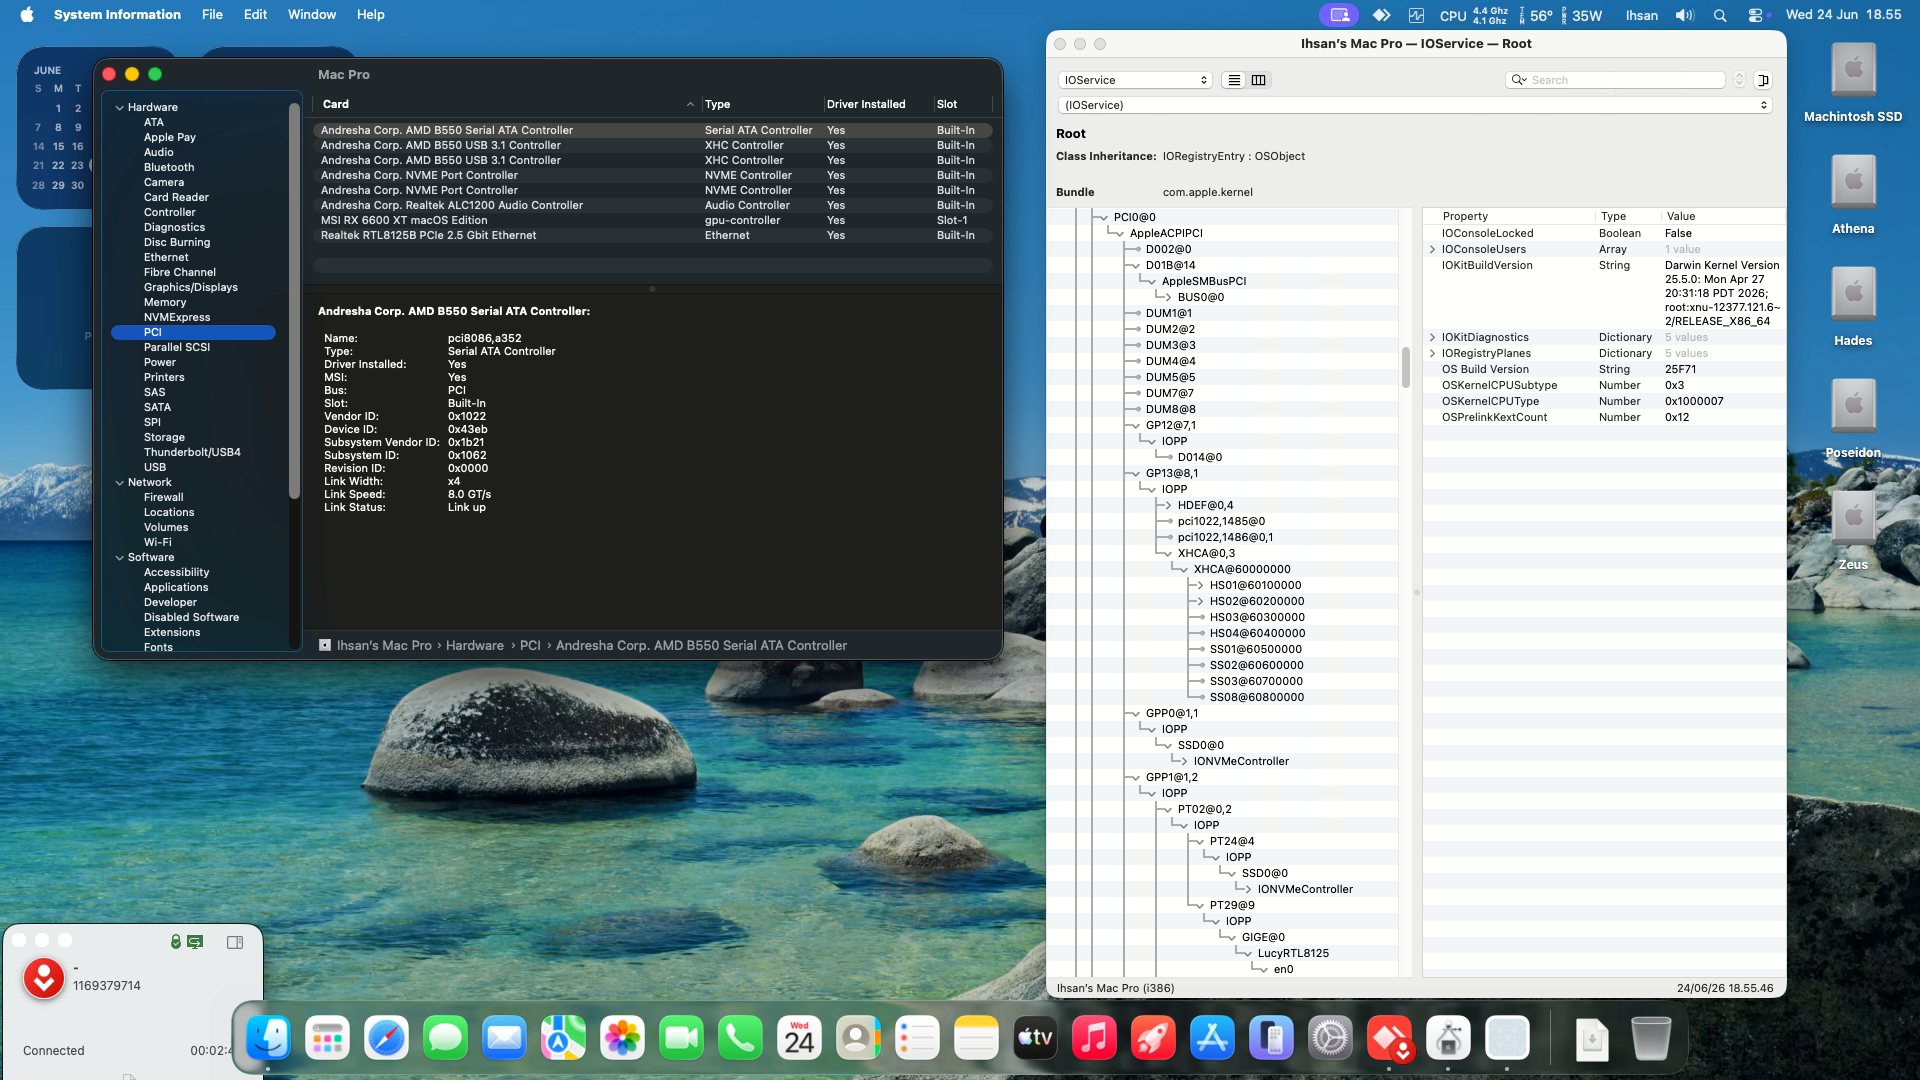This screenshot has height=1080, width=1920.
Task: Click Hardware in the bottom path bar
Action: [x=474, y=646]
